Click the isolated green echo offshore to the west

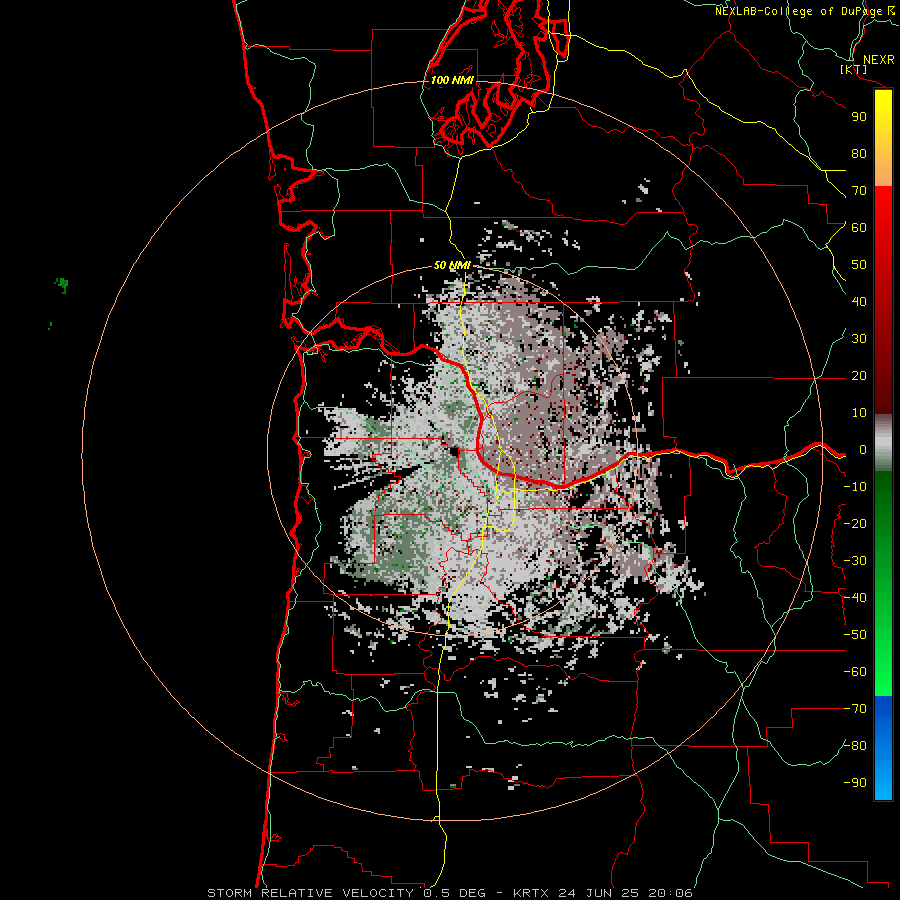click(61, 284)
